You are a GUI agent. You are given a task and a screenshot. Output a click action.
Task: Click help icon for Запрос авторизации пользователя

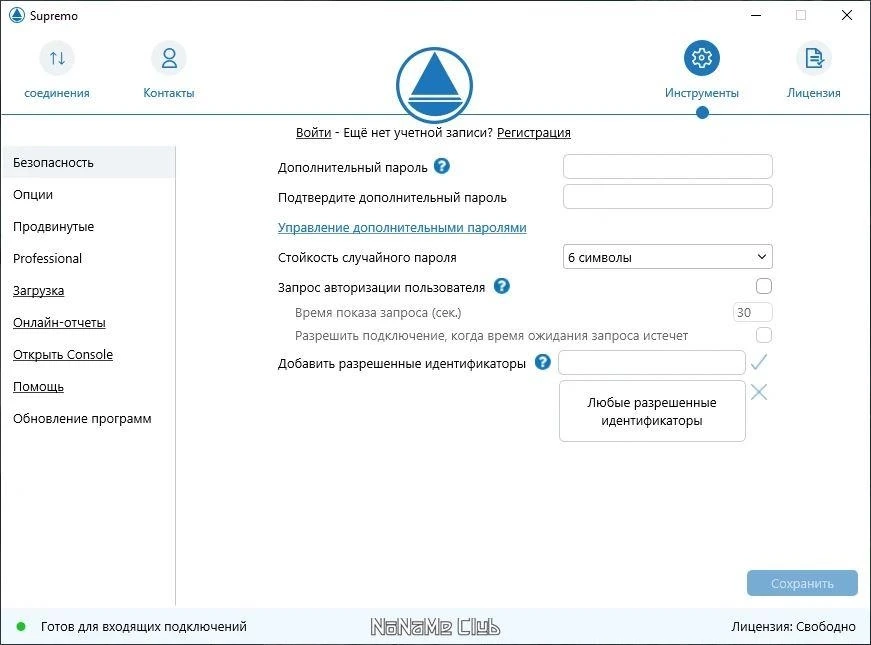coord(502,286)
